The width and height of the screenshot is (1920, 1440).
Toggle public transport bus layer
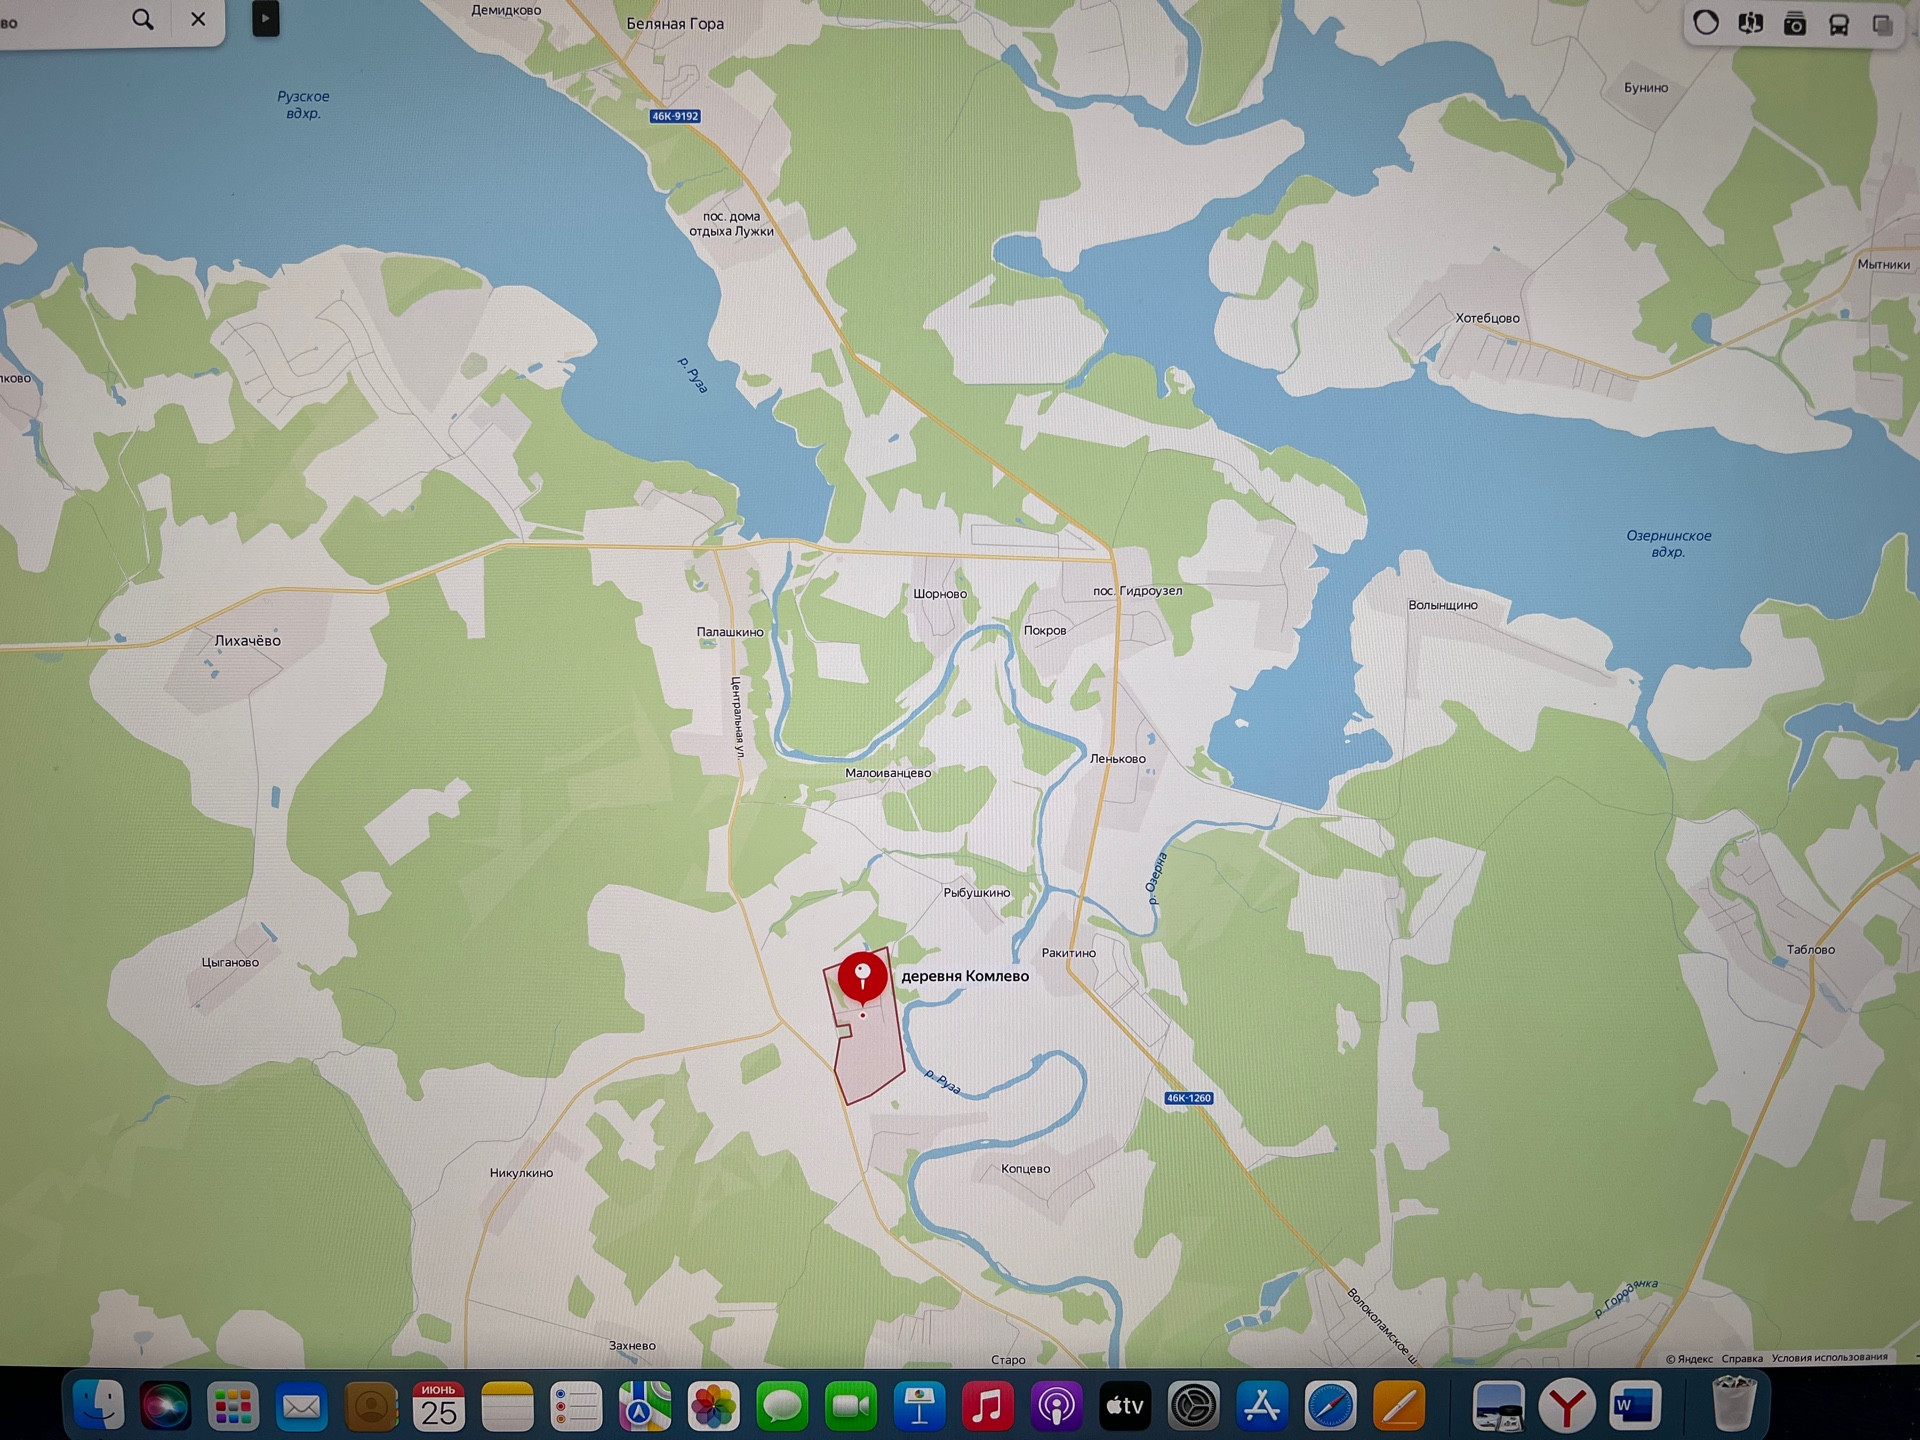click(x=1838, y=24)
